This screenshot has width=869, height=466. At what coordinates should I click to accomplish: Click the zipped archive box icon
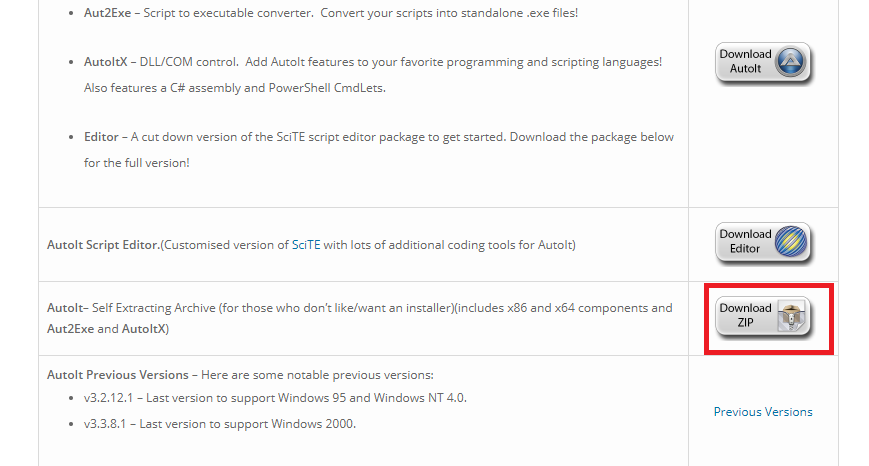tap(791, 317)
